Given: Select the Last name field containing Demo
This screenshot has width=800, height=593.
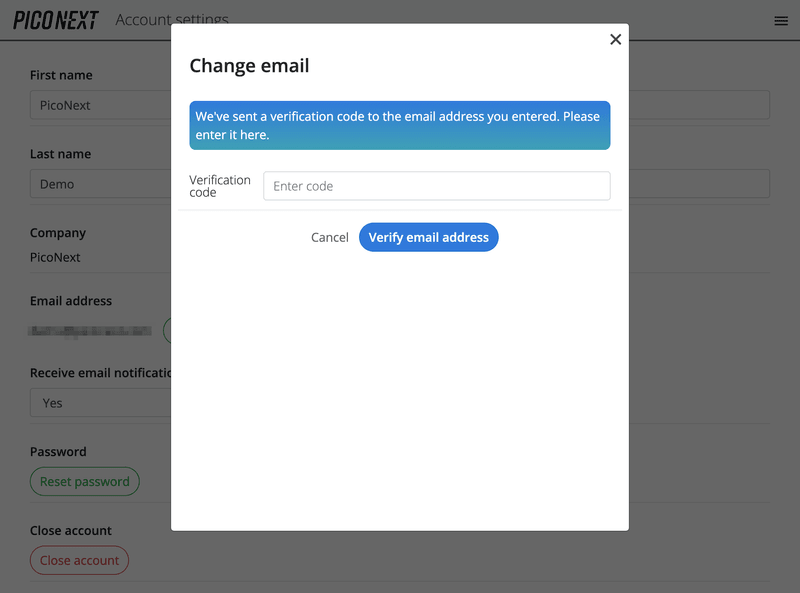Looking at the screenshot, I should click(x=100, y=184).
